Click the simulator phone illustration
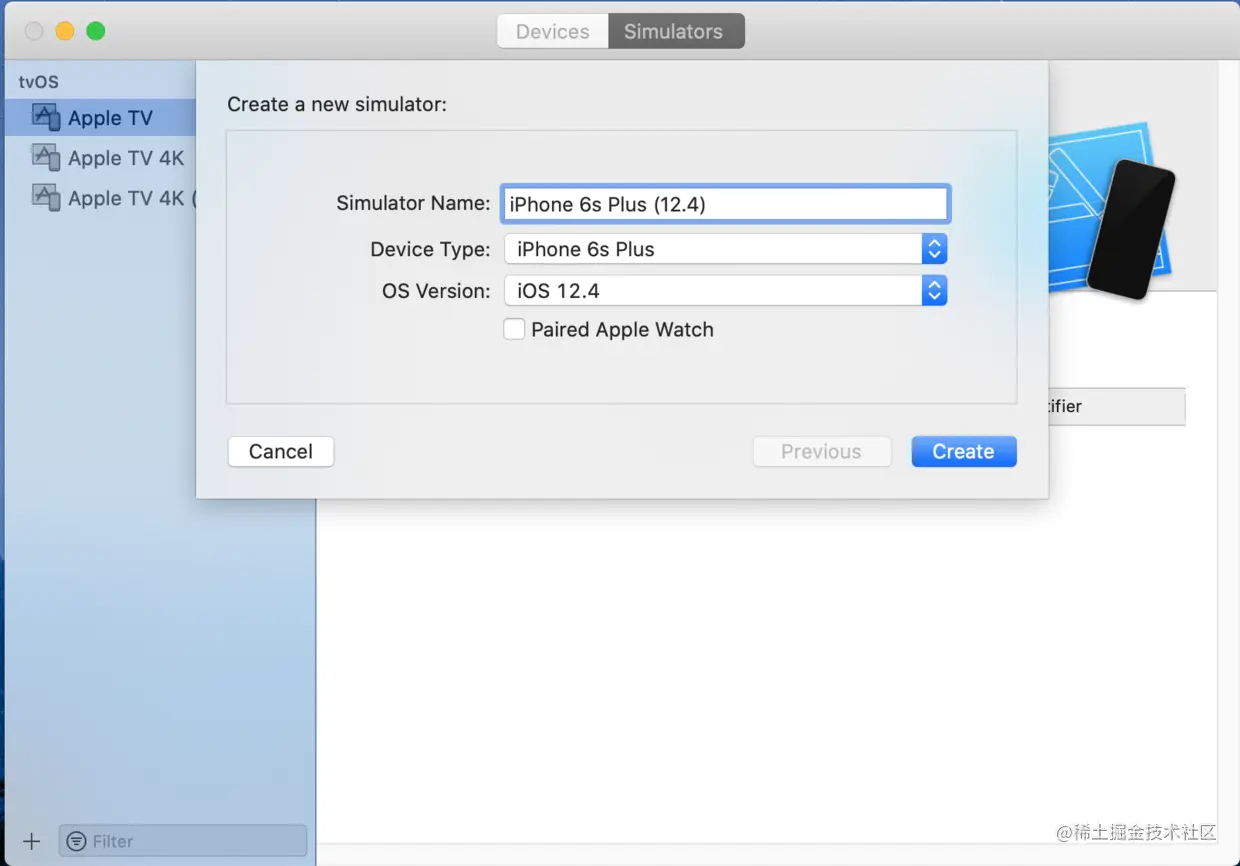1240x866 pixels. tap(1130, 229)
